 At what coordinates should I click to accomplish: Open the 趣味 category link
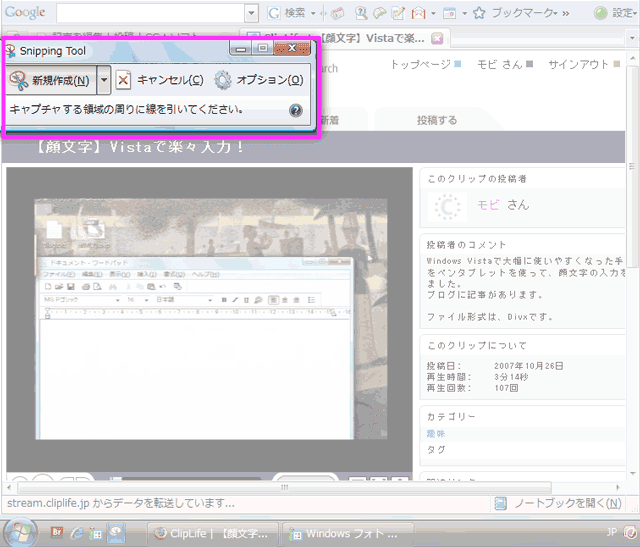click(x=436, y=434)
